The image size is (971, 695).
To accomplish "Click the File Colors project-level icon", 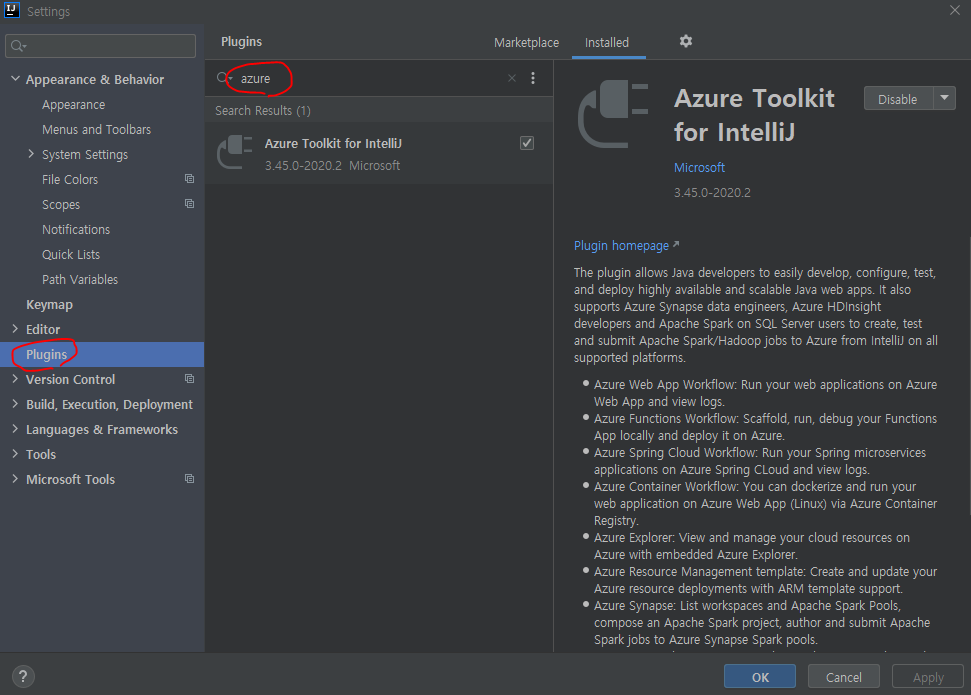I will pyautogui.click(x=189, y=179).
